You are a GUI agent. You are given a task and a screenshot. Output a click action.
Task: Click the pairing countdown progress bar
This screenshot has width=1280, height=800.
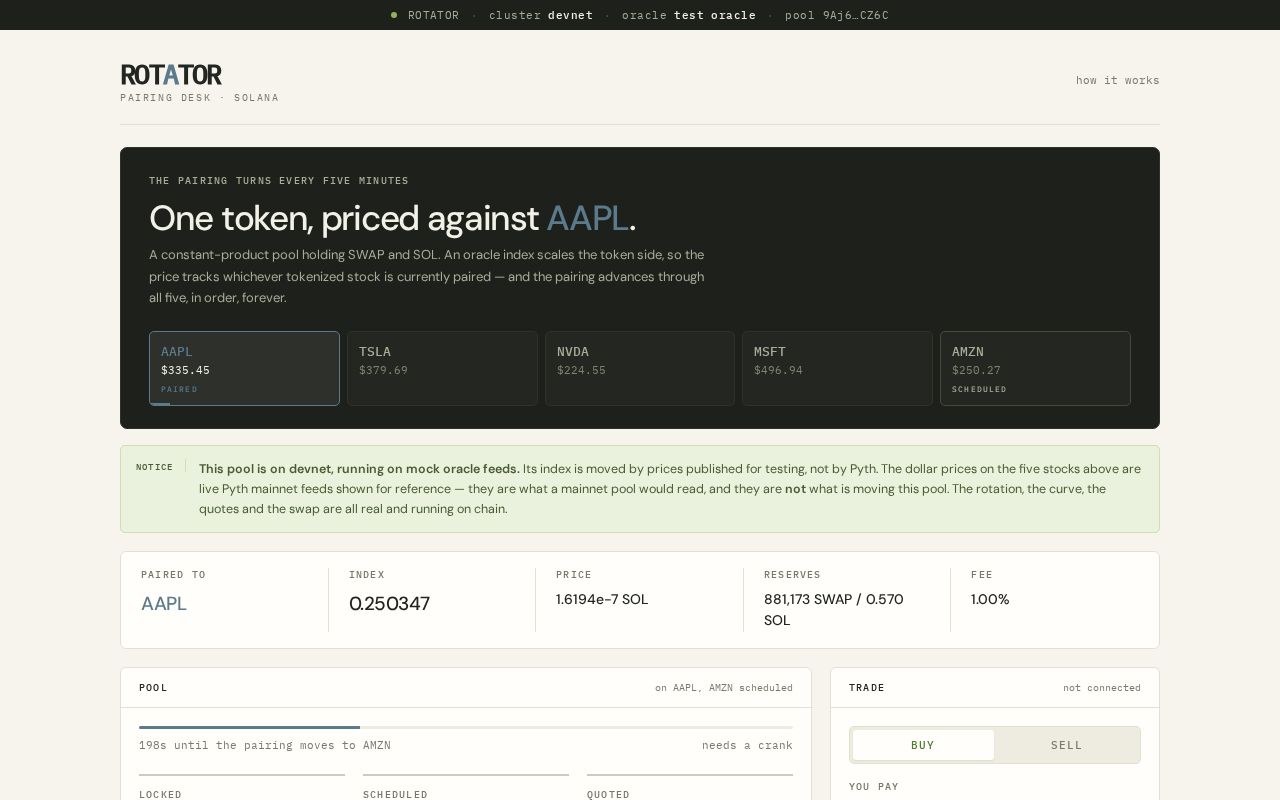click(x=466, y=727)
